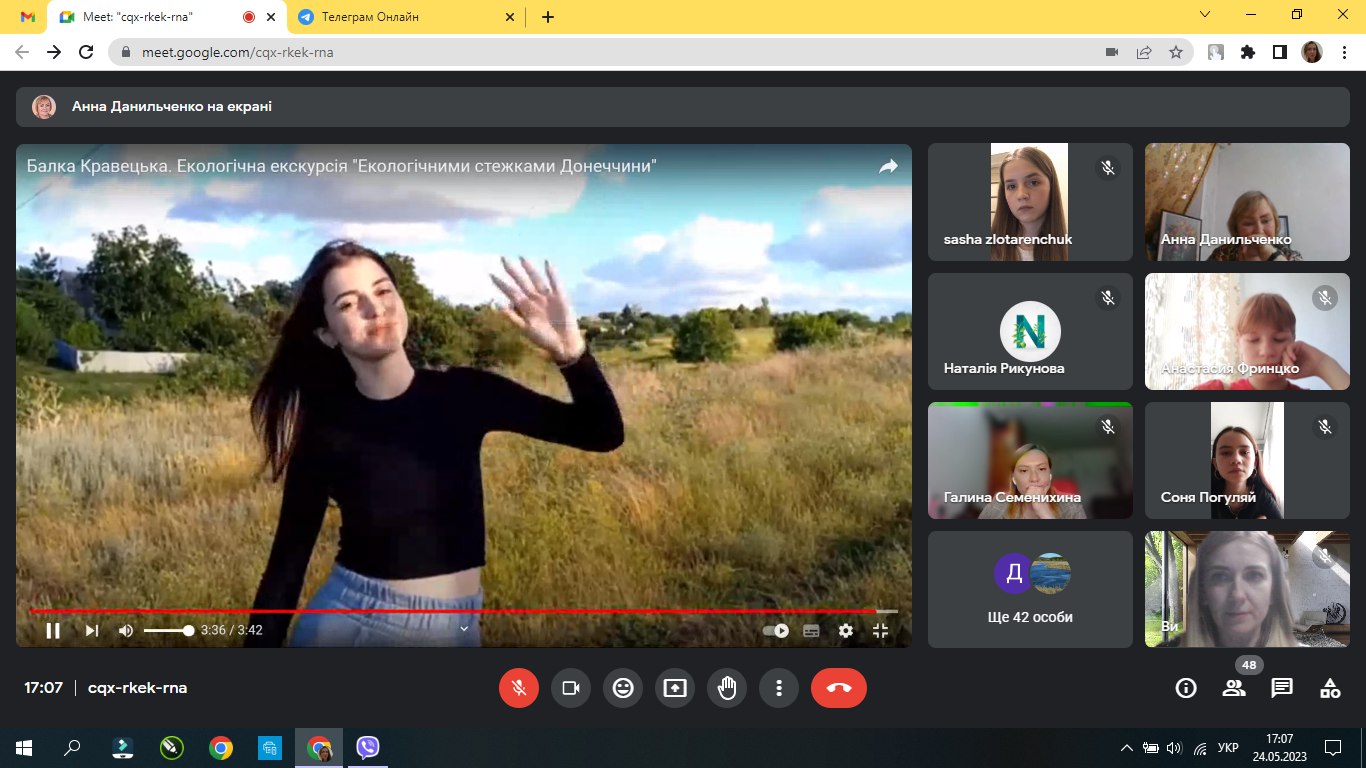Open Chrome extensions puzzle icon
Viewport: 1366px width, 768px height.
1247,52
